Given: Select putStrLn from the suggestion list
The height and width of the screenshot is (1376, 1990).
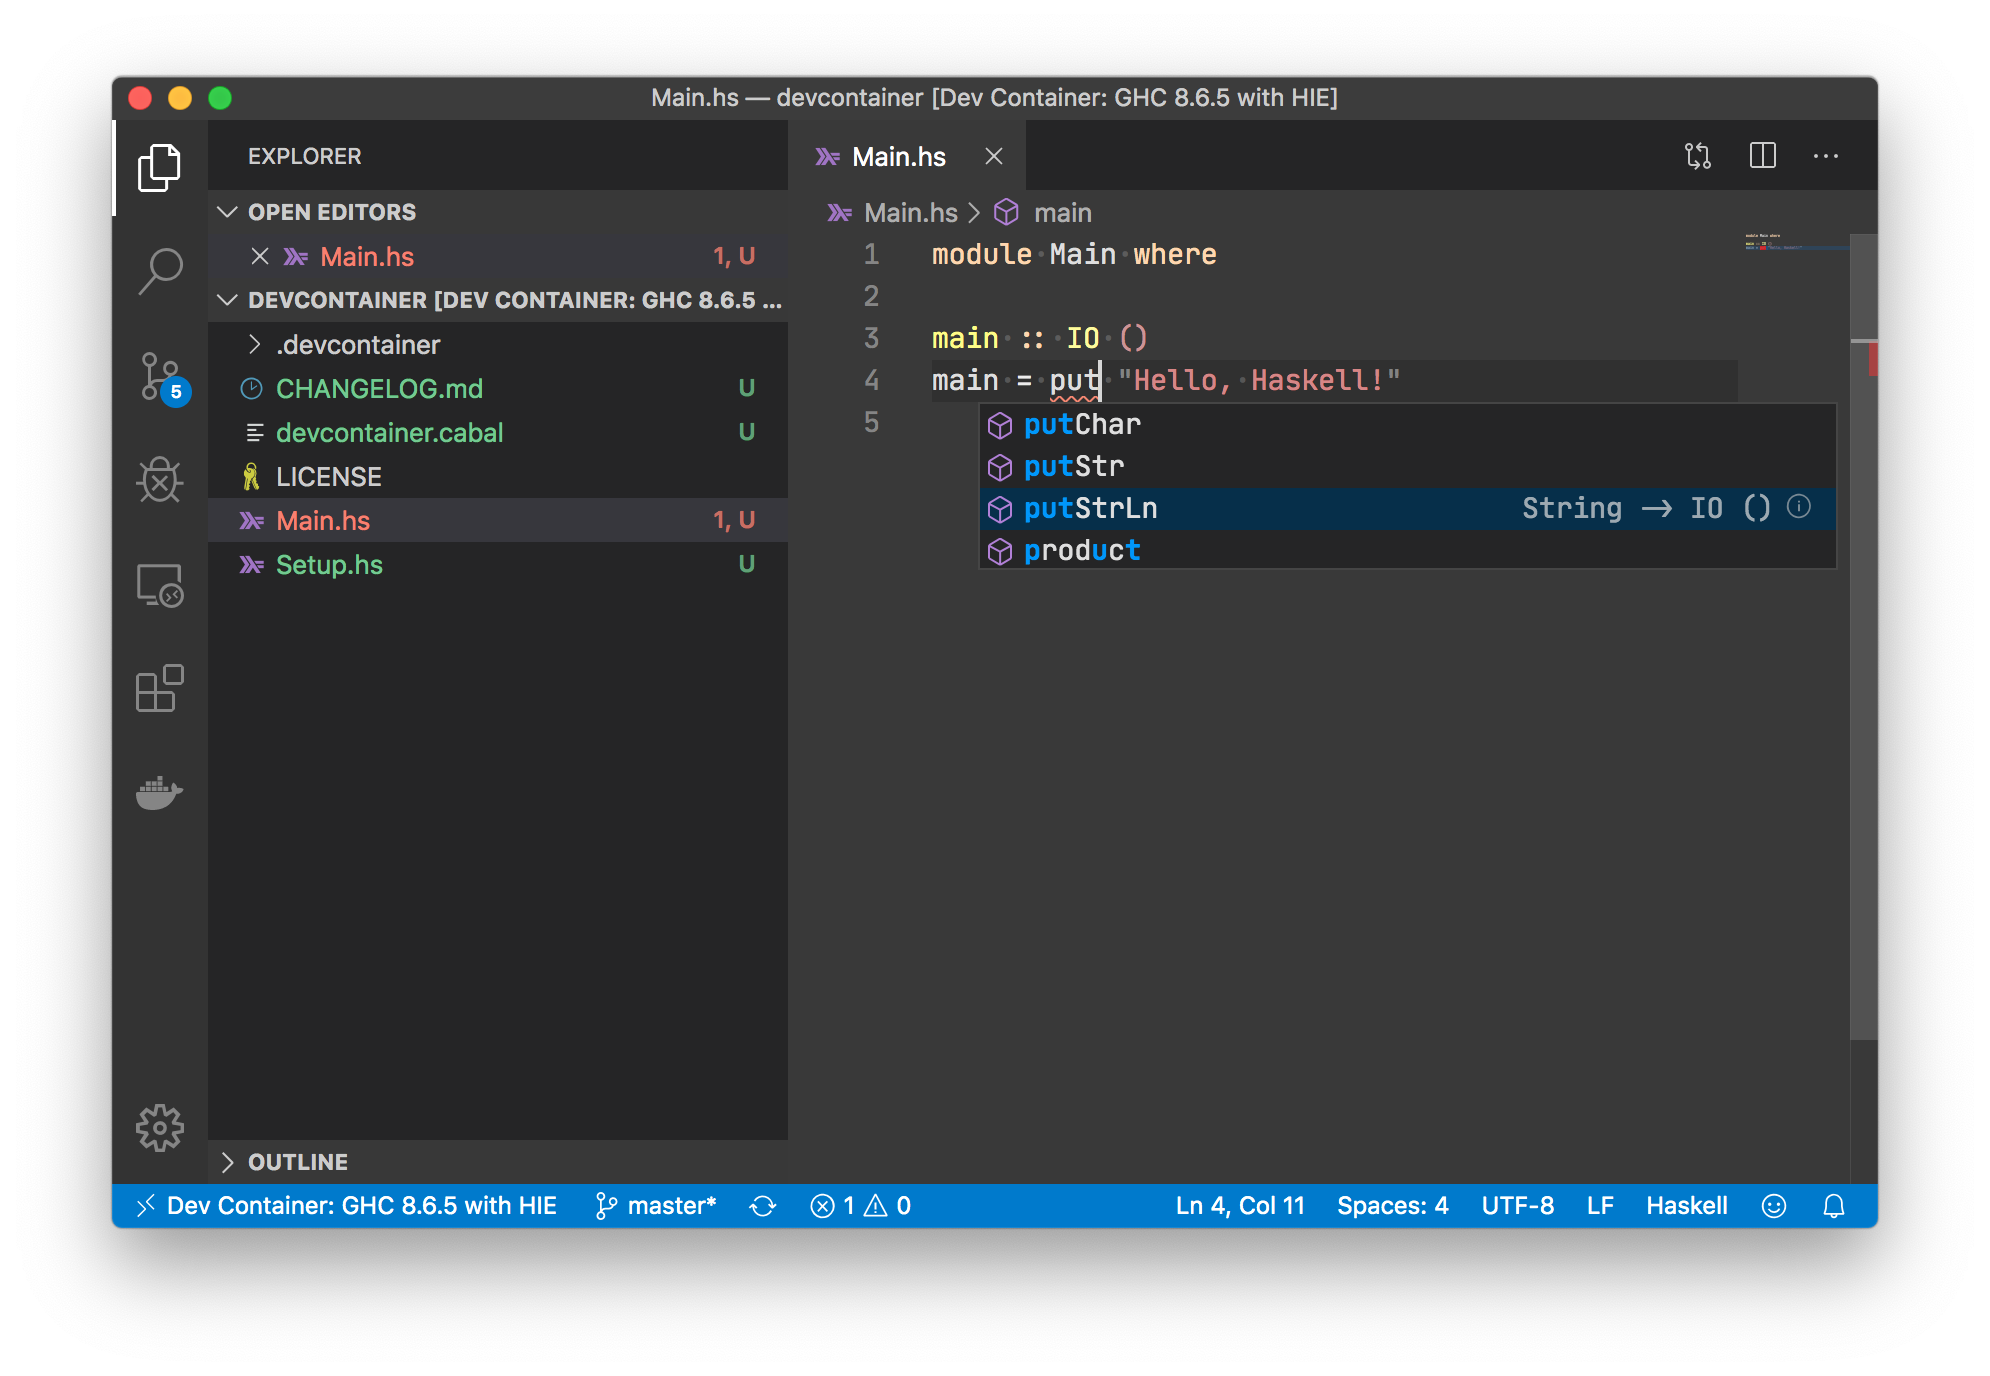Looking at the screenshot, I should click(x=1090, y=509).
